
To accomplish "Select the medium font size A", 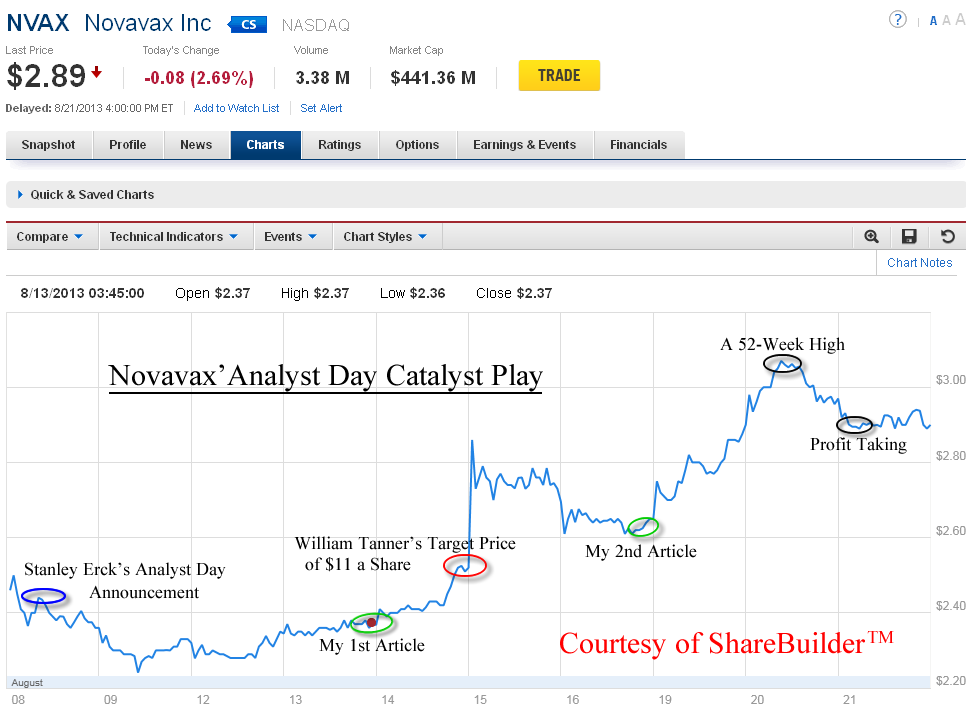I will [x=946, y=20].
